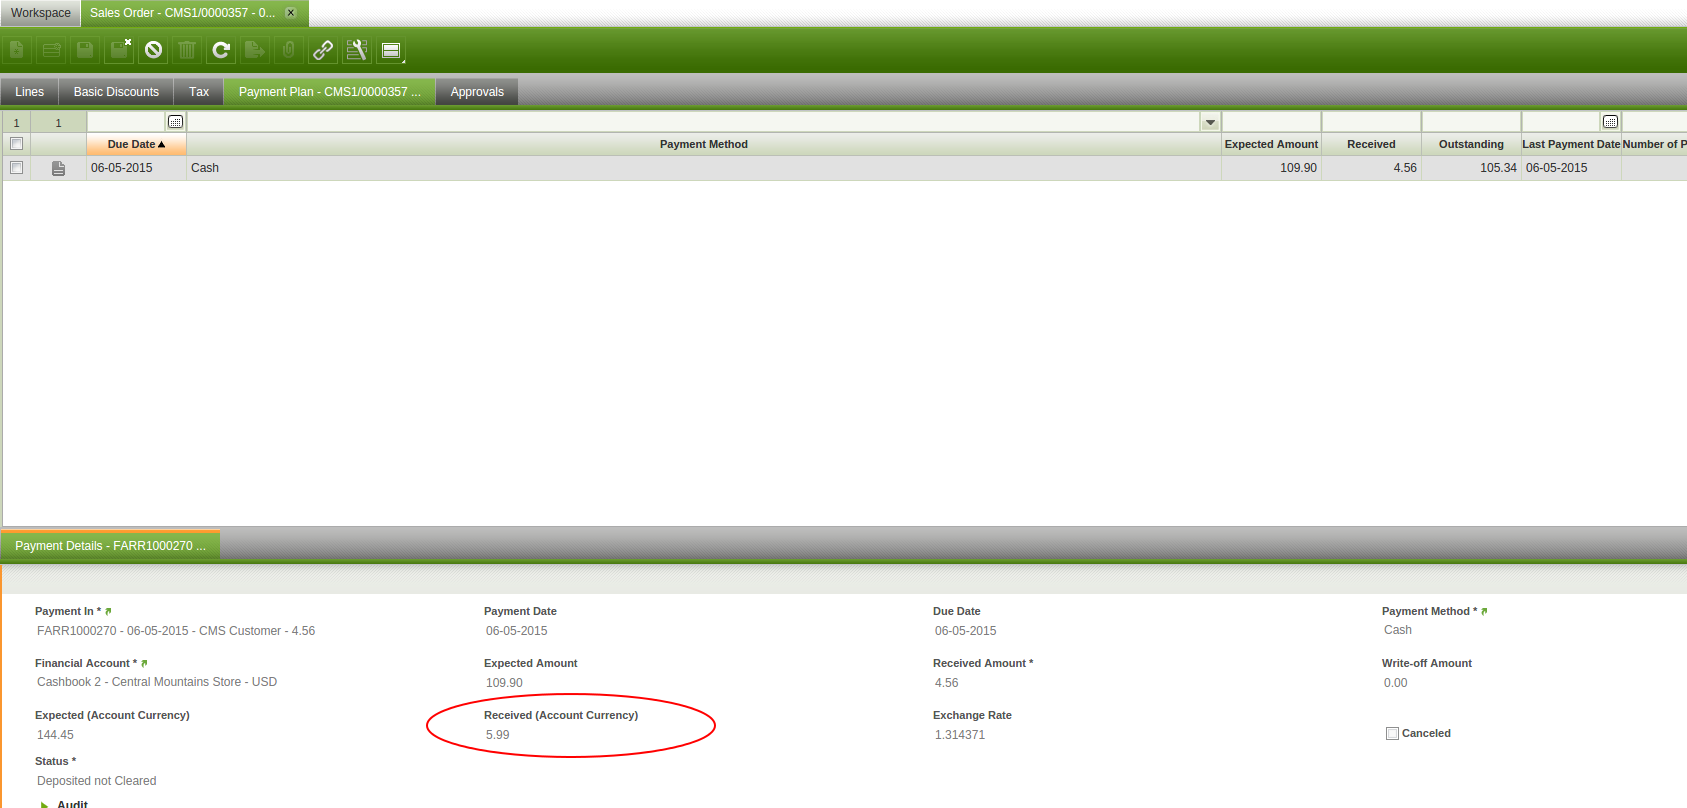Open the Tax tab

199,92
